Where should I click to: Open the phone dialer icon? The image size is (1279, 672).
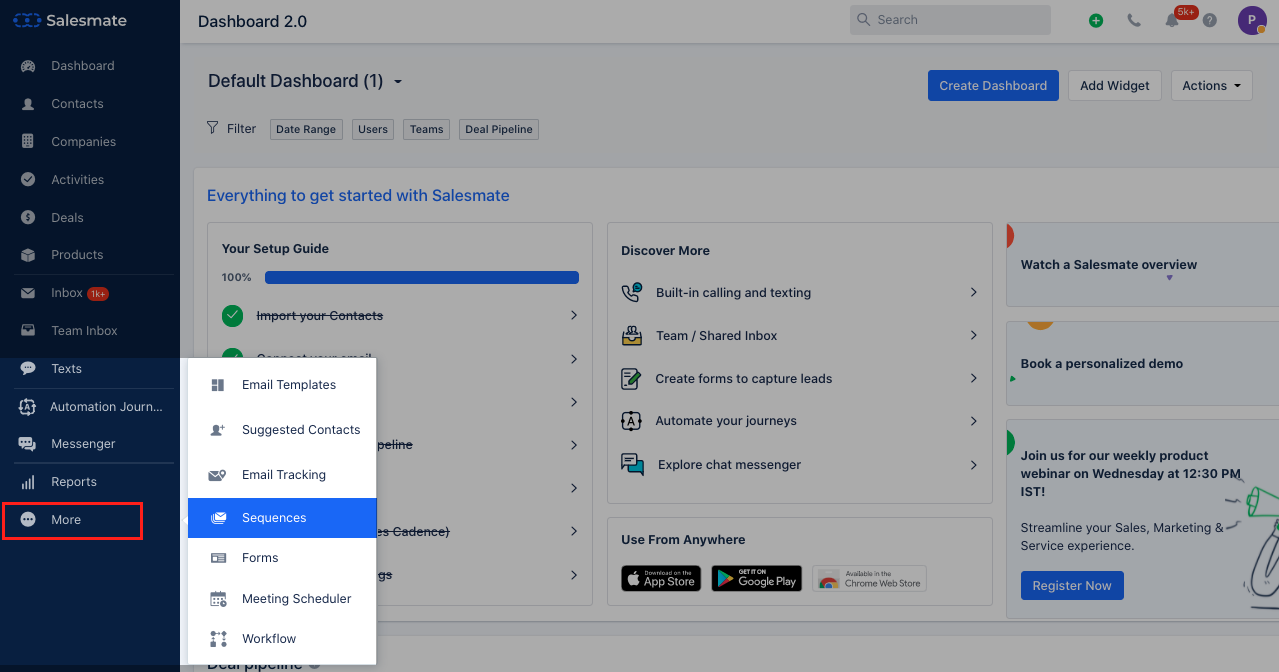click(1134, 20)
